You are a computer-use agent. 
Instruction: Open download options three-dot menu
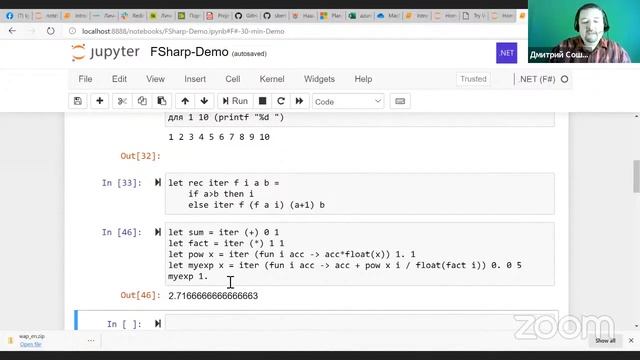pos(91,340)
